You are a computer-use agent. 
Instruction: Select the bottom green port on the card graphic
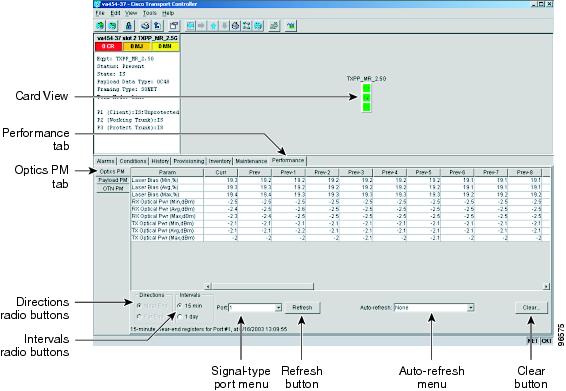366,107
